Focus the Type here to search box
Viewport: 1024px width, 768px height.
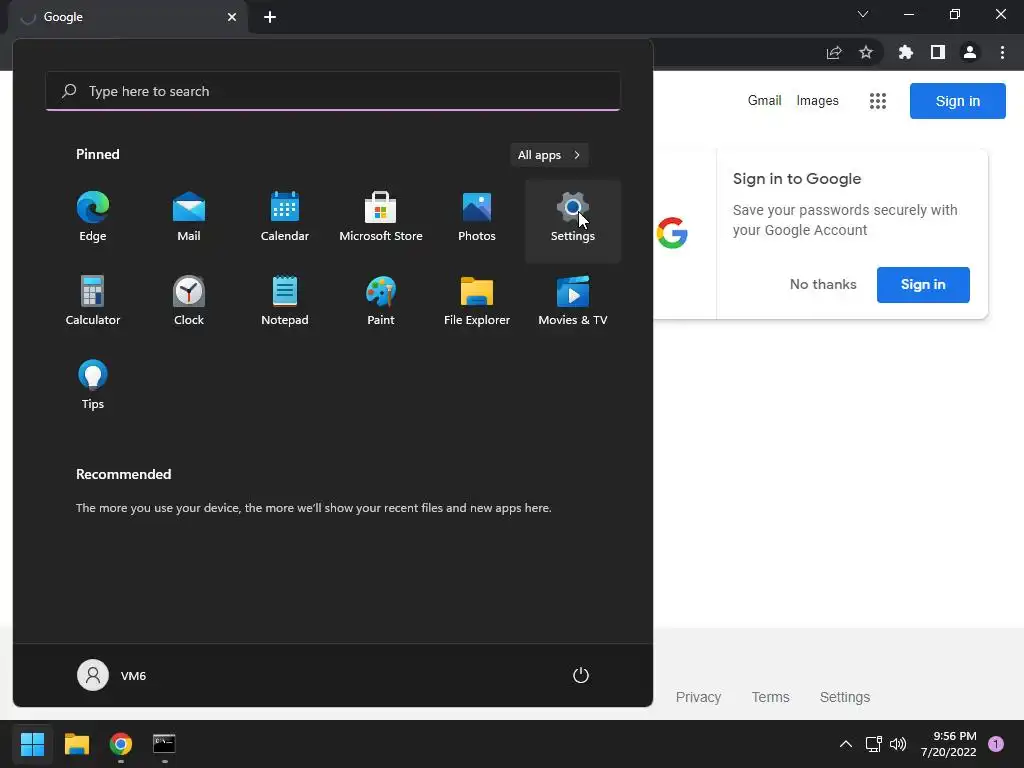click(x=333, y=91)
